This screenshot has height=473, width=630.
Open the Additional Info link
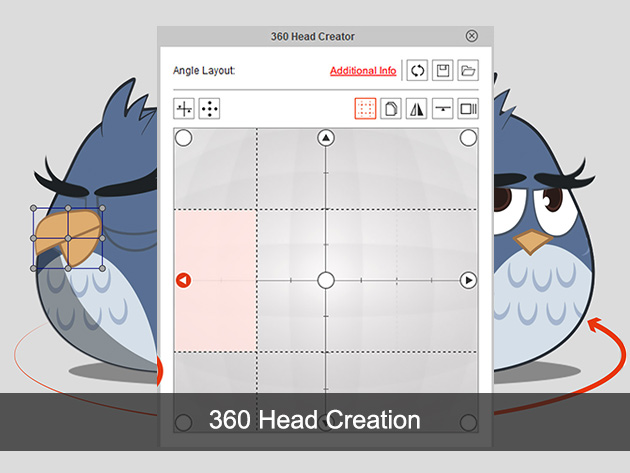(363, 71)
